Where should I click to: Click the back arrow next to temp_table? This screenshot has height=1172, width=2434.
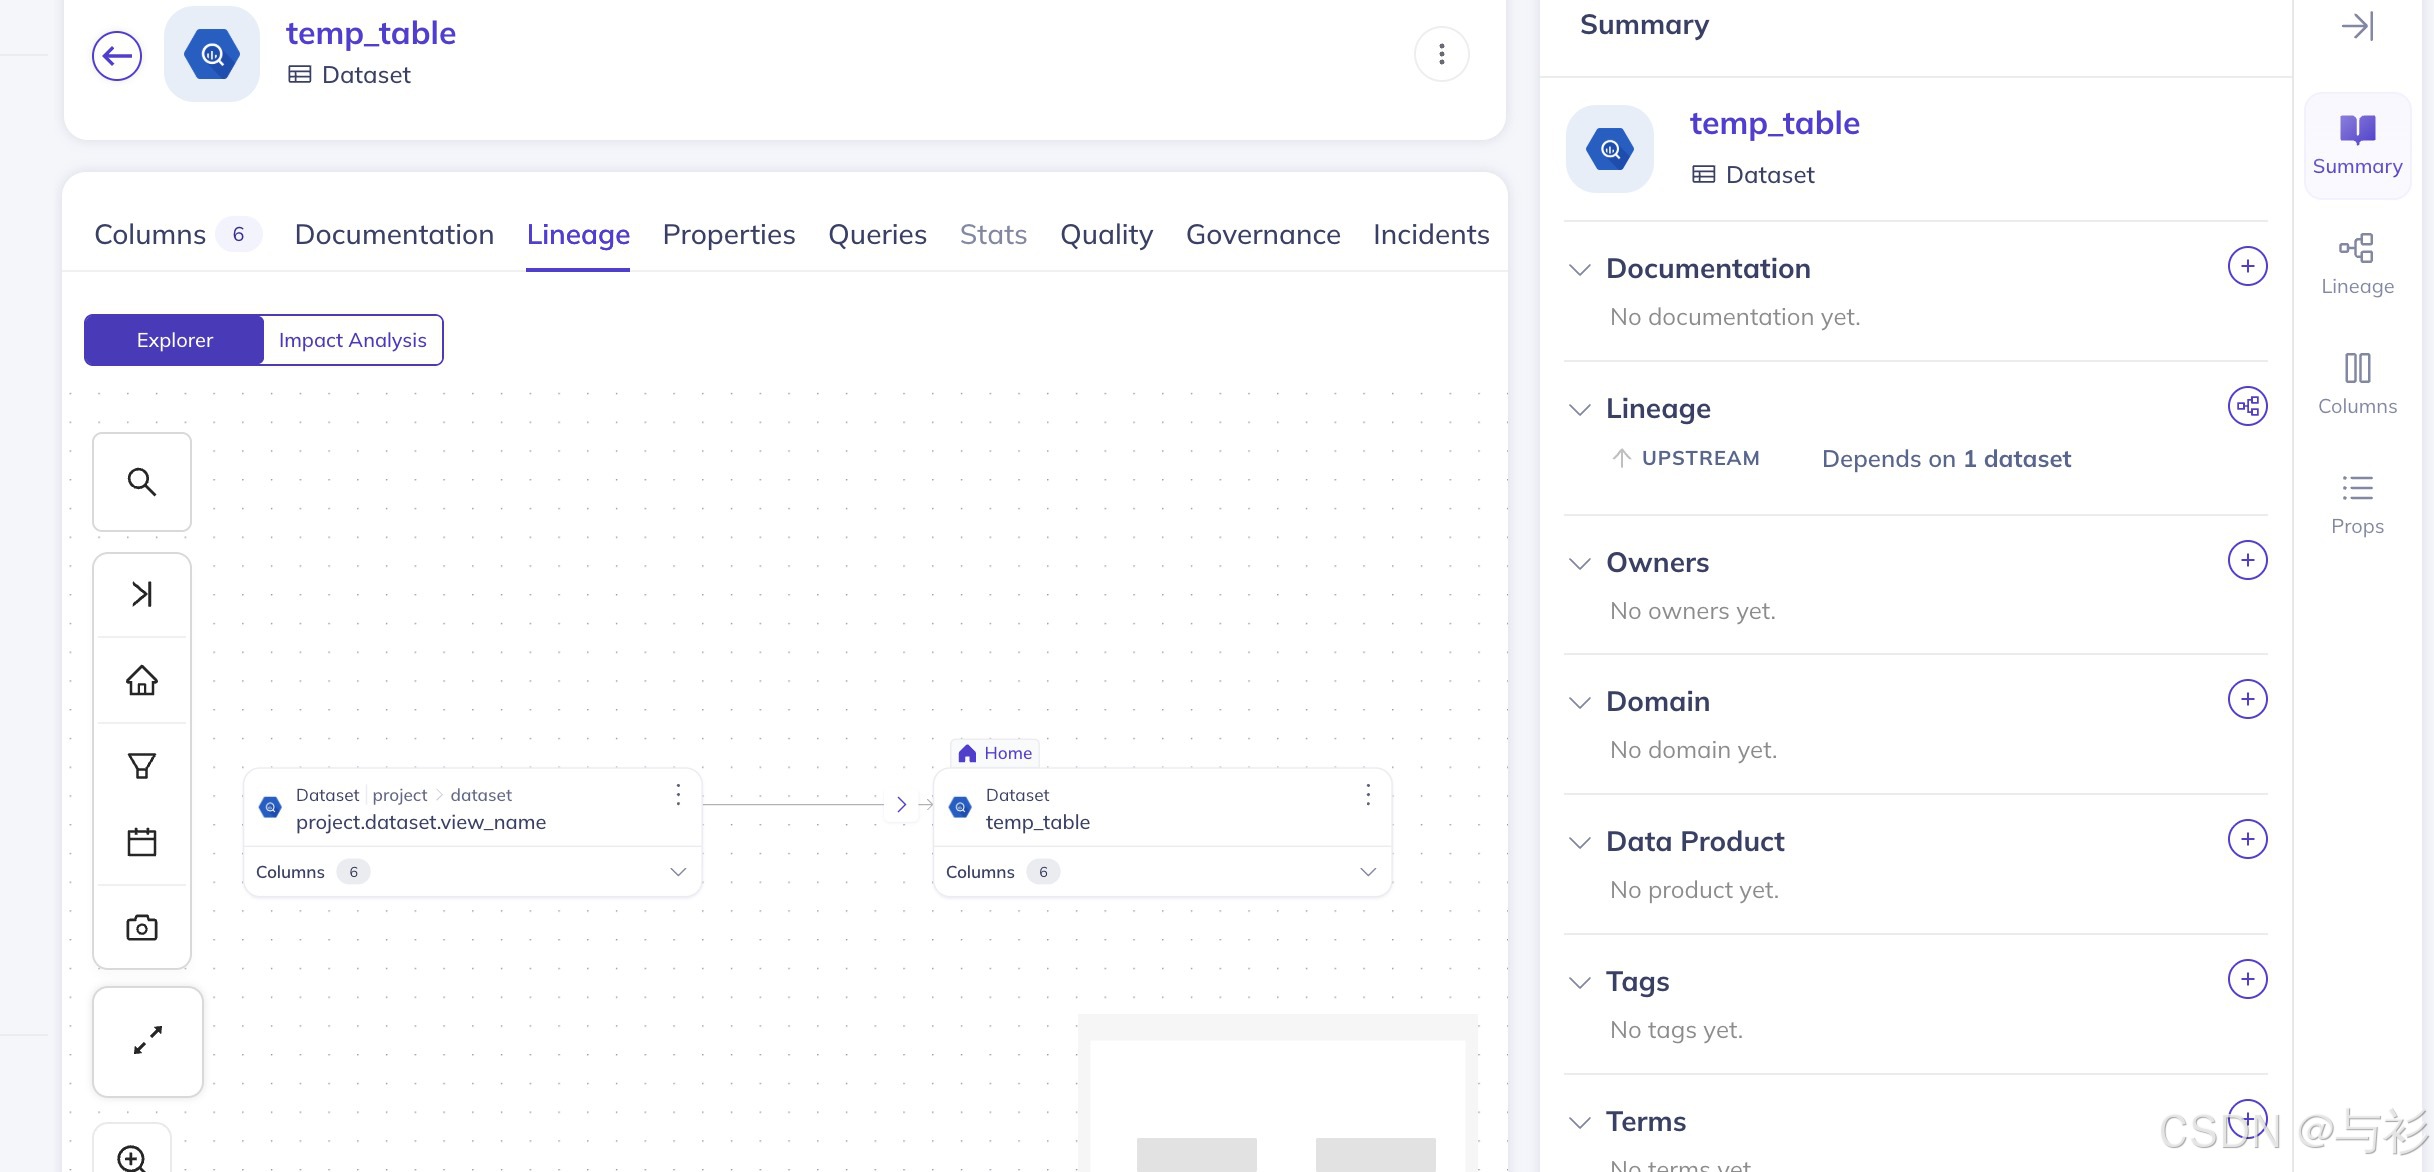(x=117, y=56)
